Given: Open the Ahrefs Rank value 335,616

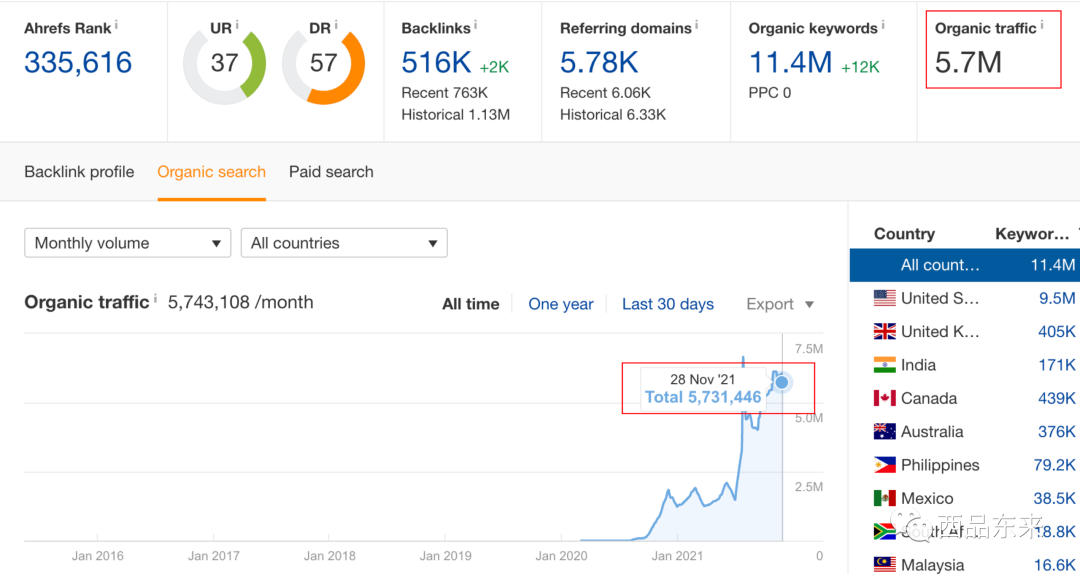Looking at the screenshot, I should pyautogui.click(x=78, y=63).
